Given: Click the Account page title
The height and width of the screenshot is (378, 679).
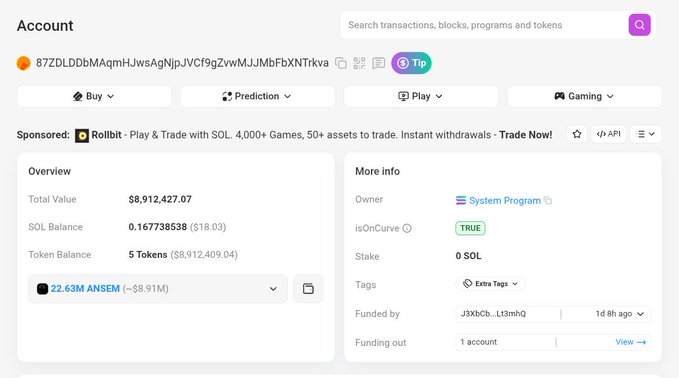Looking at the screenshot, I should coord(45,26).
